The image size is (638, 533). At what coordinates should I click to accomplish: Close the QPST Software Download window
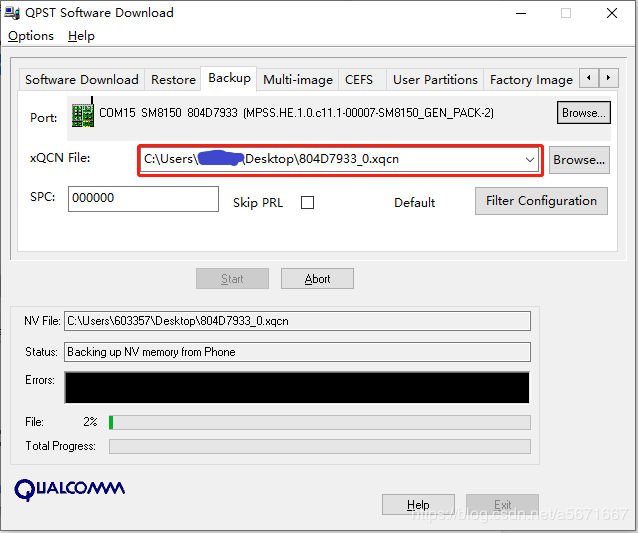point(612,13)
